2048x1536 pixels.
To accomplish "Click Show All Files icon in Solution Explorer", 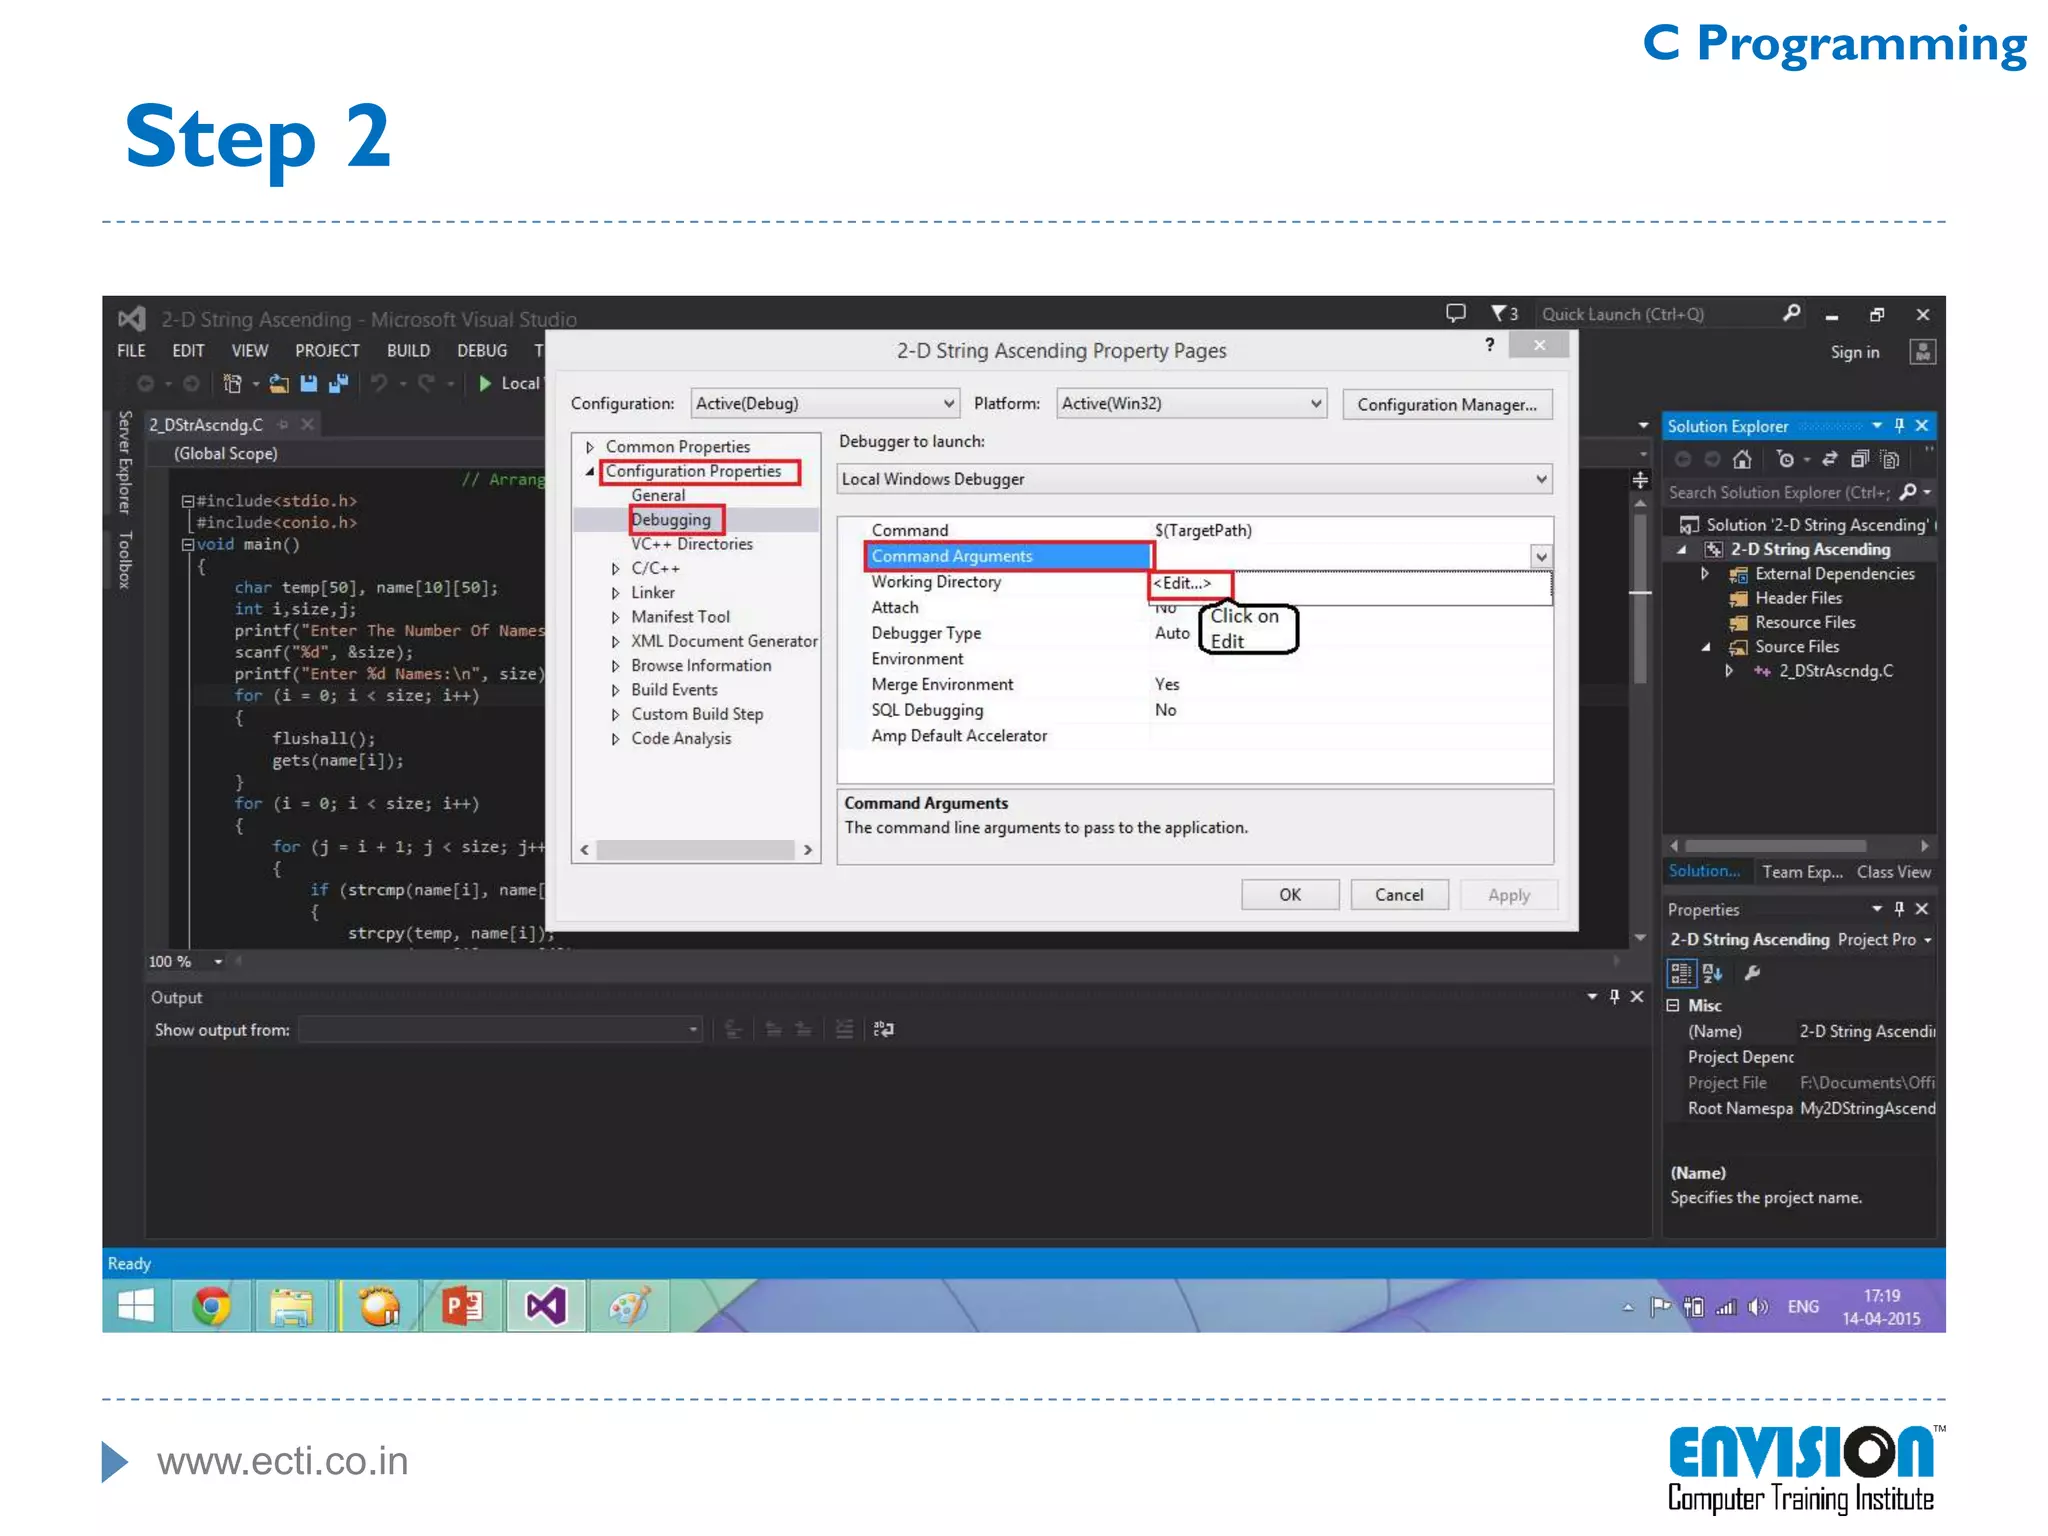I will (x=1890, y=459).
